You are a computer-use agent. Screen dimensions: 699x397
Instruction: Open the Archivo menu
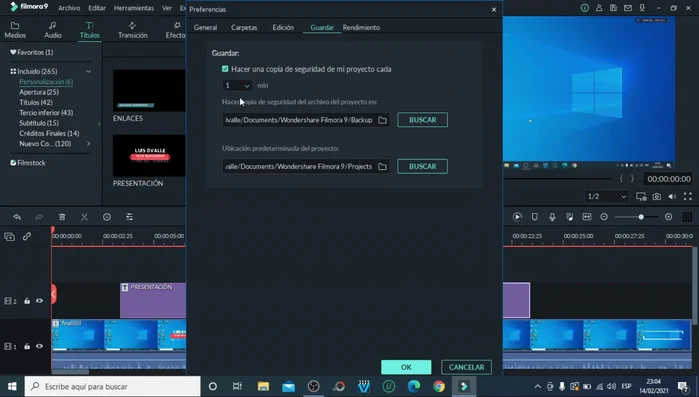(69, 8)
